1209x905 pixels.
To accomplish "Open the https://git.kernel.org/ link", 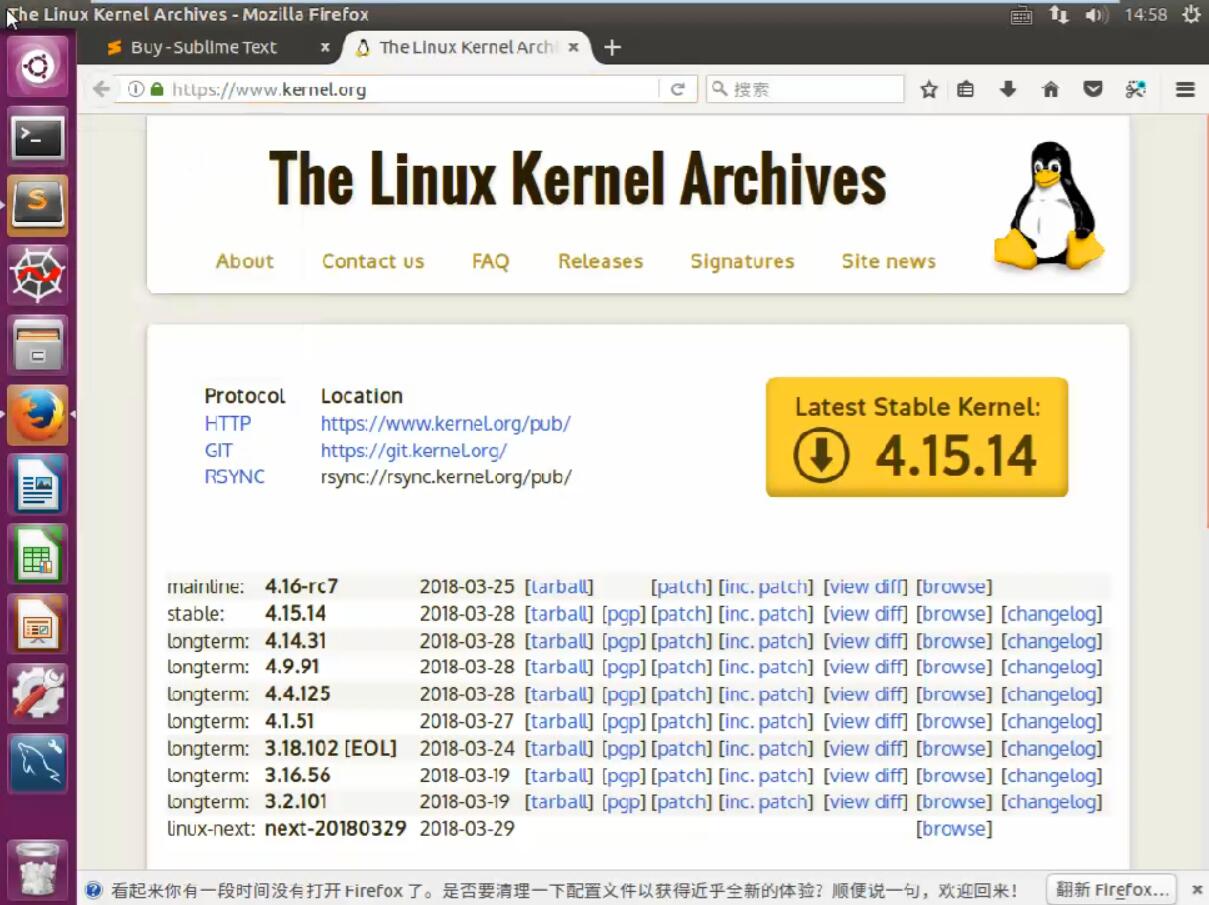I will pyautogui.click(x=413, y=450).
